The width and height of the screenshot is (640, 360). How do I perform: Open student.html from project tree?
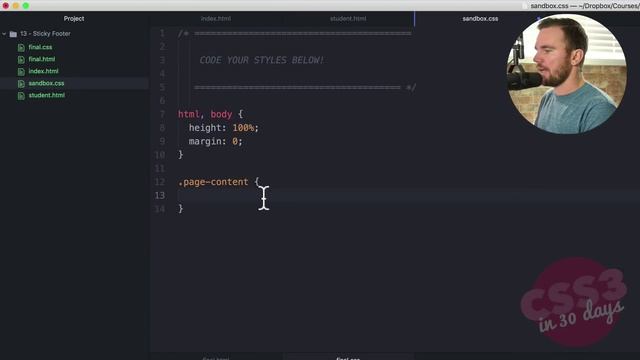tap(47, 95)
